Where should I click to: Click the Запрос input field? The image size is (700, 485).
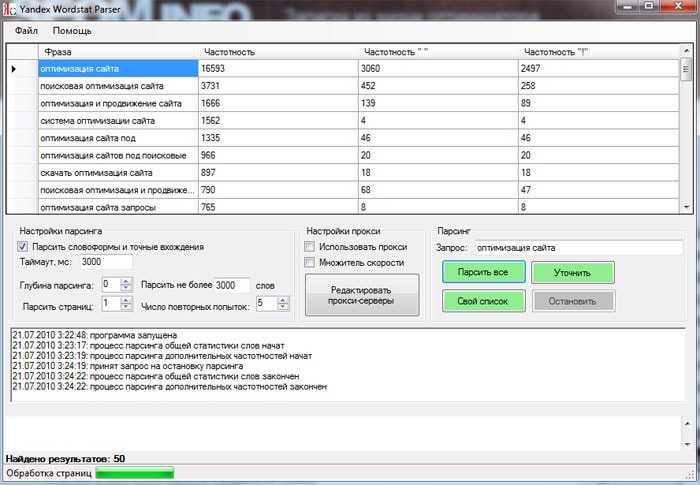[577, 247]
